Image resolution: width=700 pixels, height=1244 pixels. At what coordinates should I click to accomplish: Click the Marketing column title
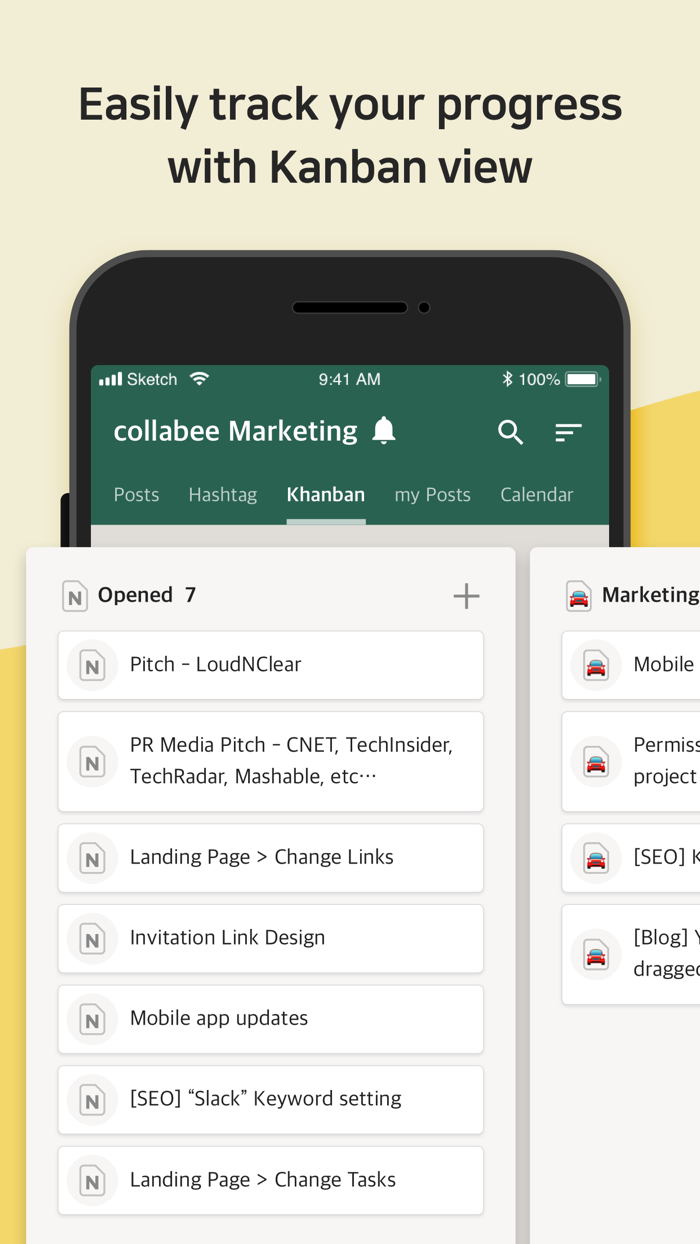point(650,595)
